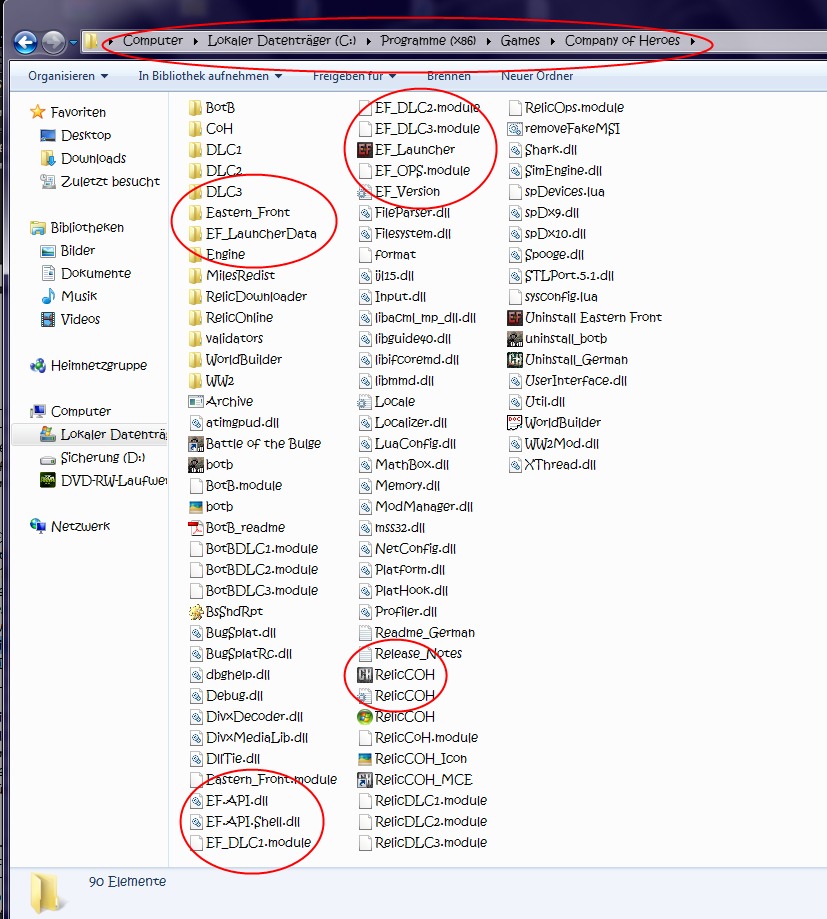Select EF-API.dll file
Image resolution: width=827 pixels, height=919 pixels.
(x=228, y=801)
